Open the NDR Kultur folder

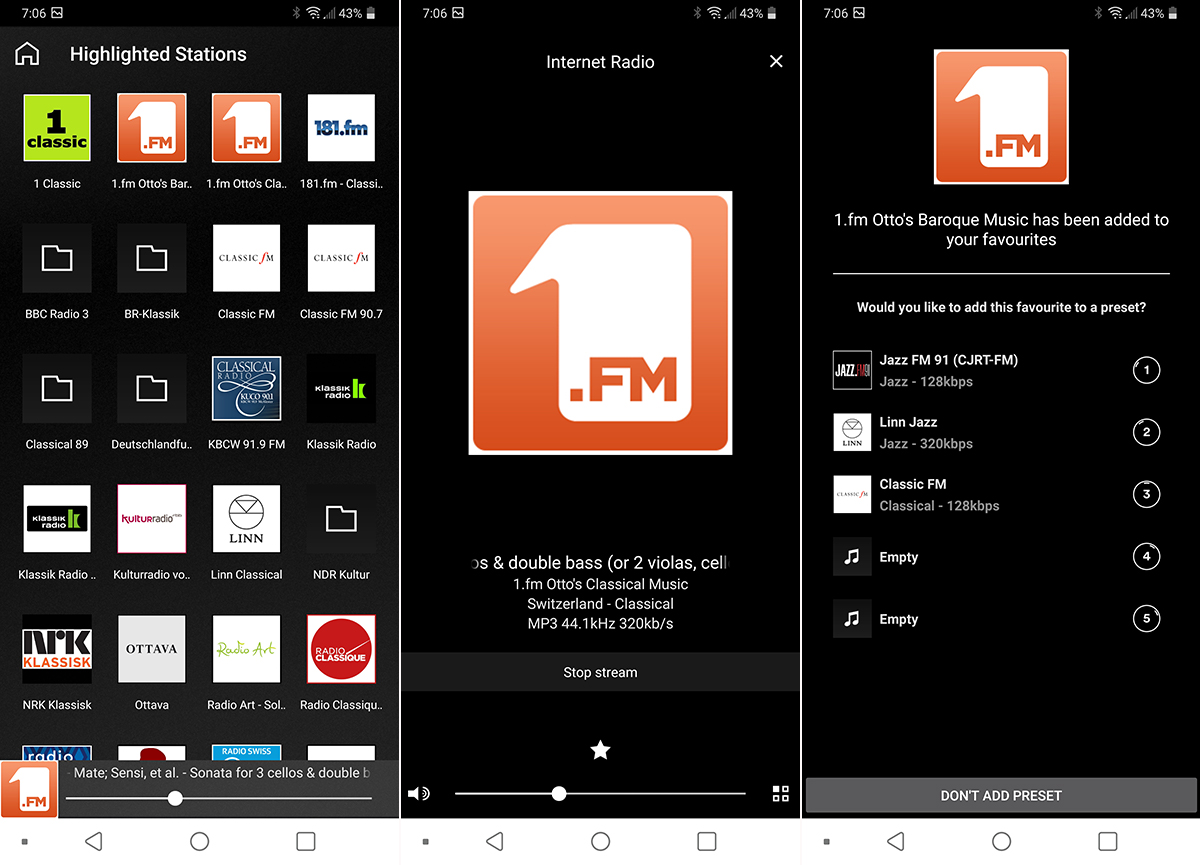341,518
